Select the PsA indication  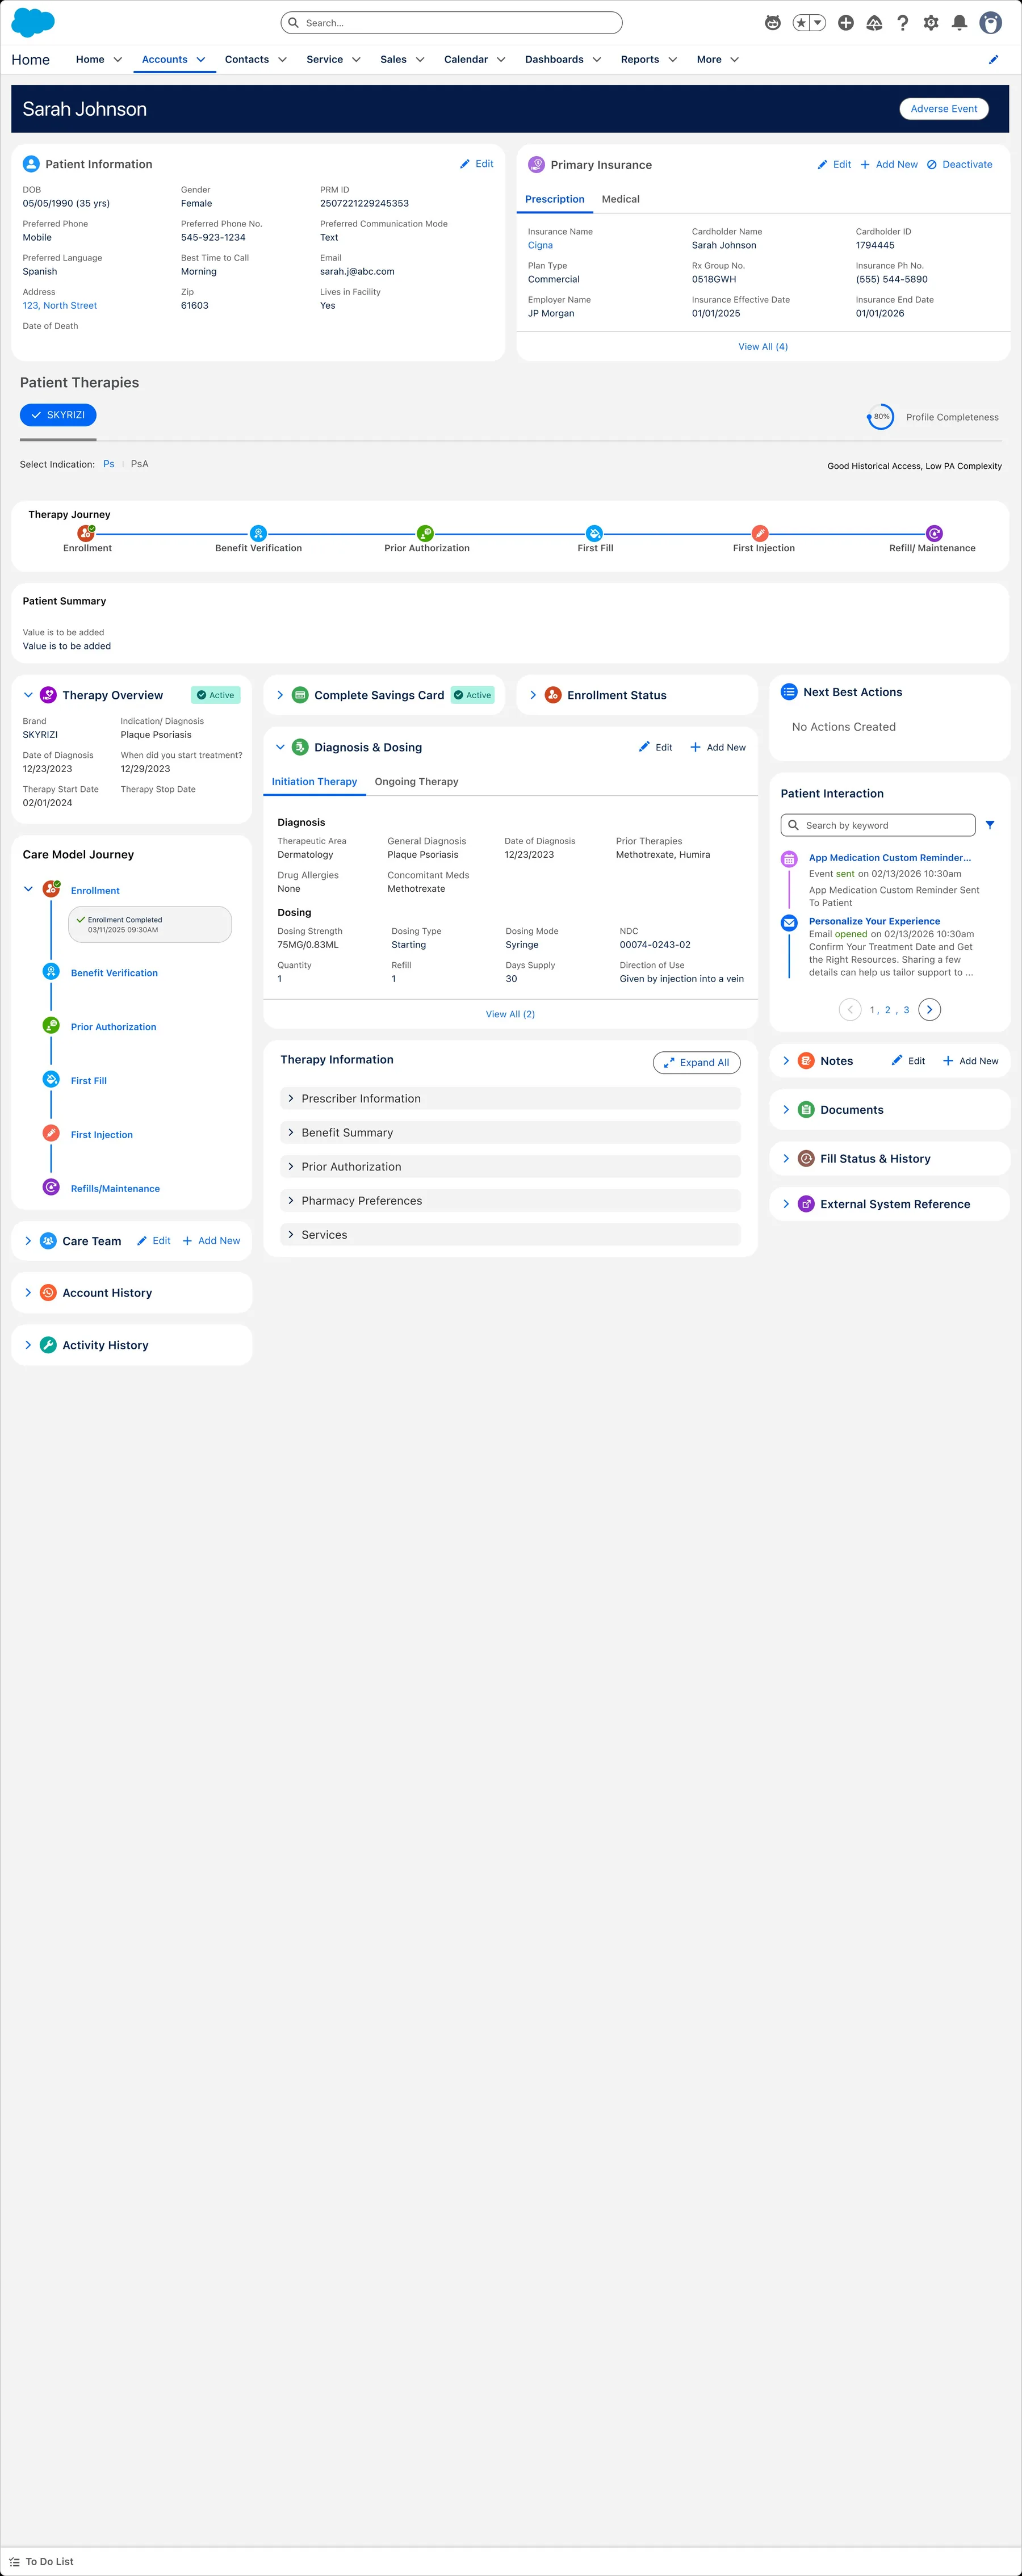pyautogui.click(x=140, y=464)
